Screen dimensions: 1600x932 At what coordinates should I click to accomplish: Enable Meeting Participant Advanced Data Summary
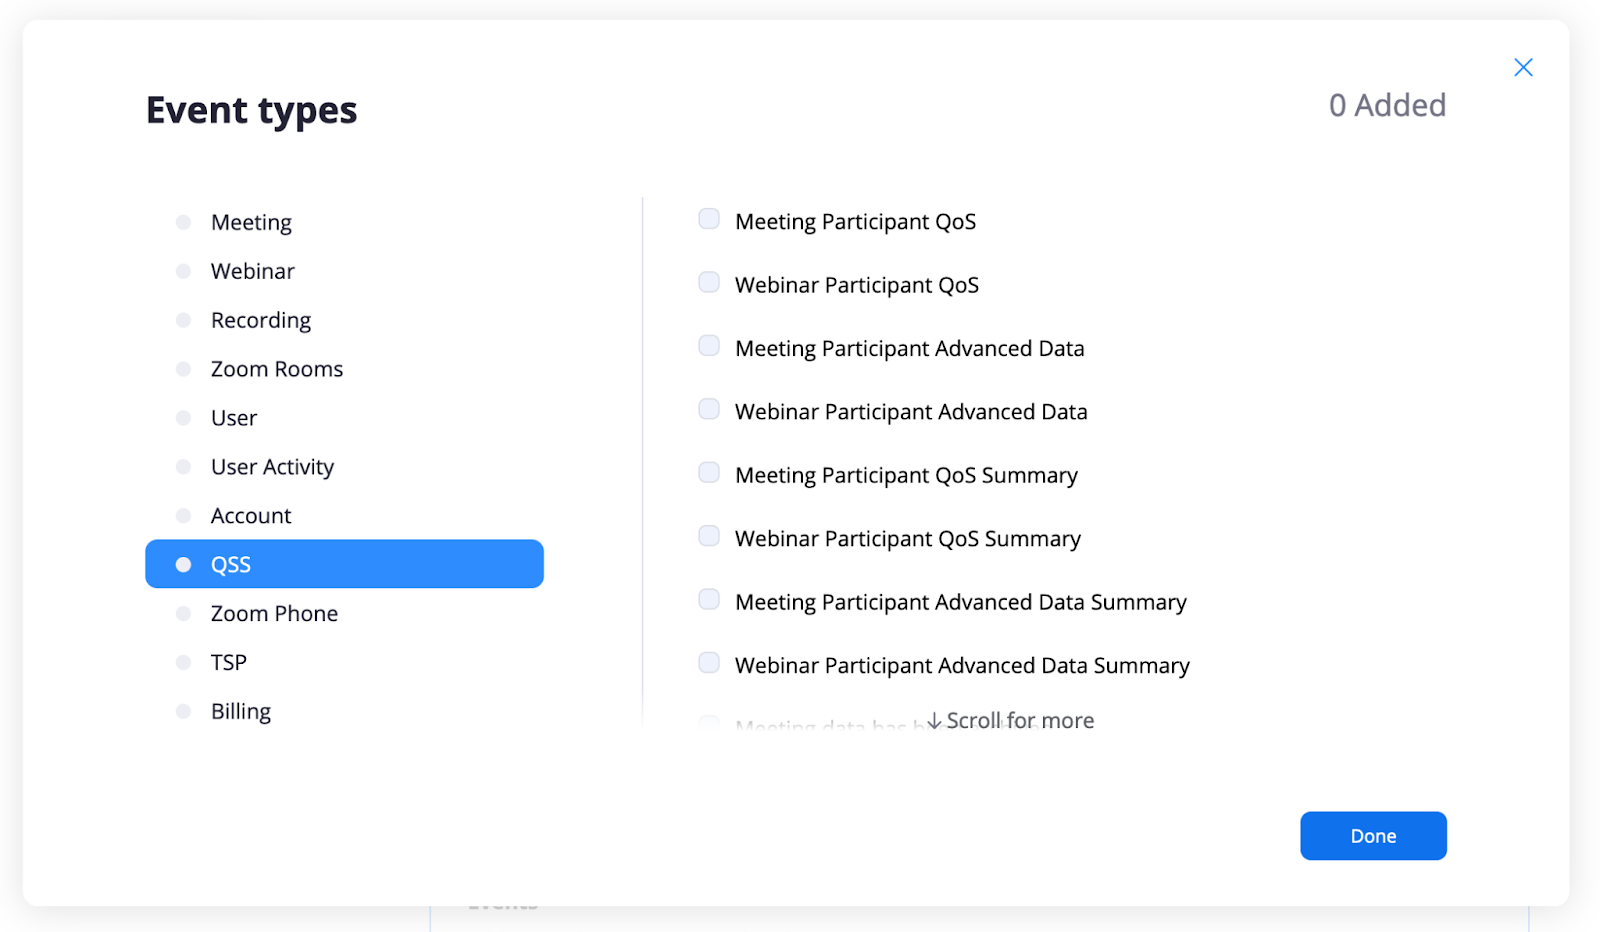[708, 598]
